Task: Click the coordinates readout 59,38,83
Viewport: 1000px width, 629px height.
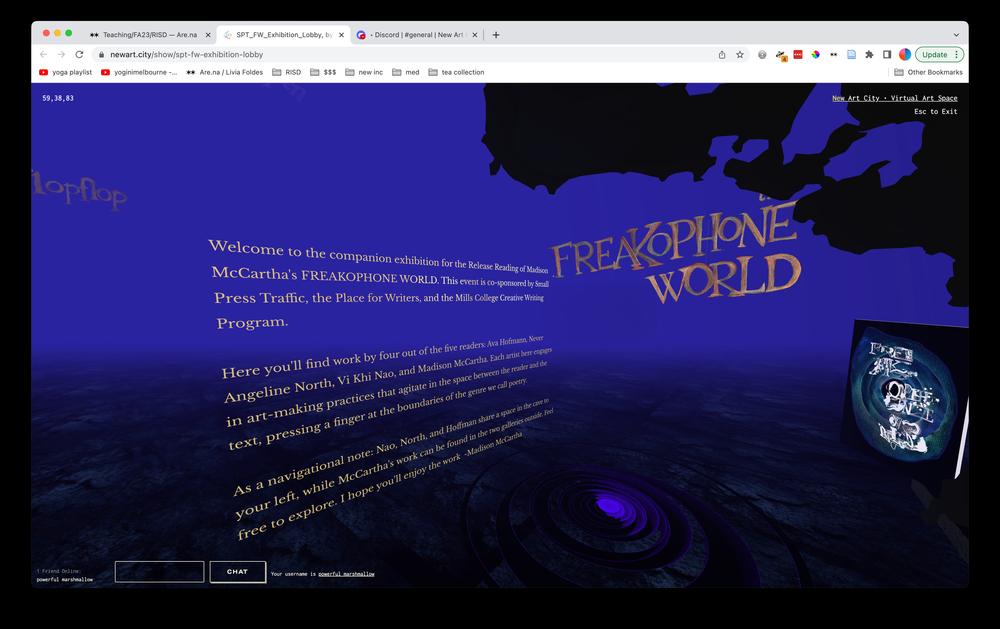Action: [58, 98]
